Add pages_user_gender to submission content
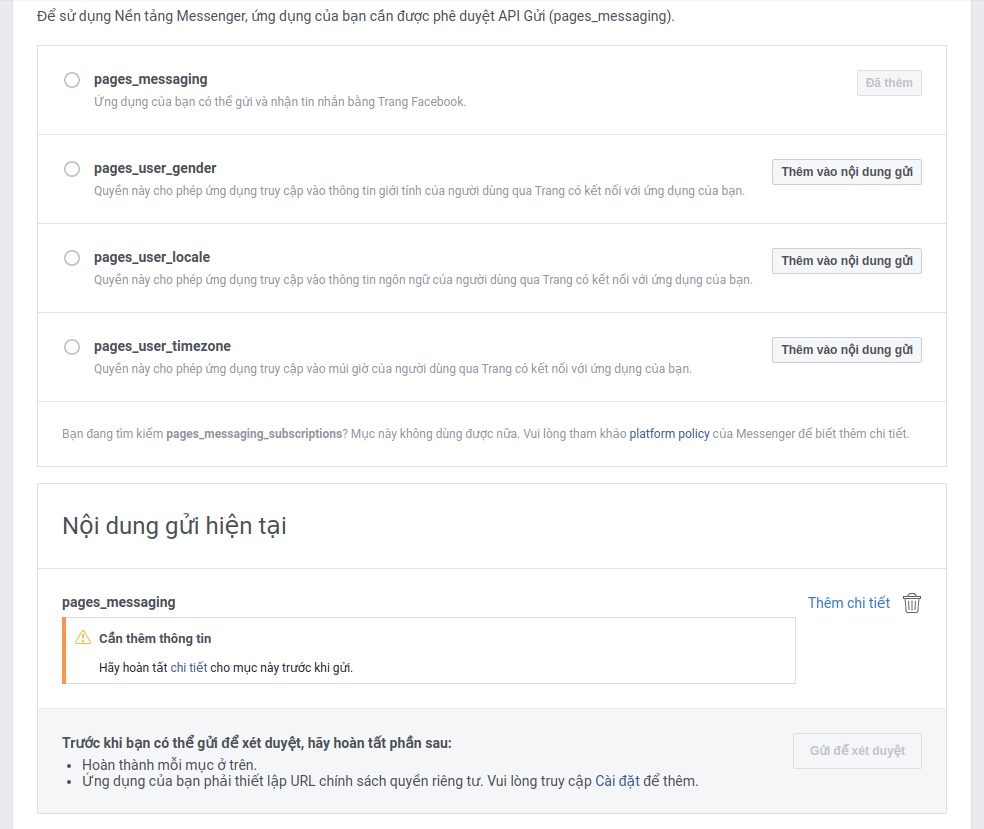Screen dimensions: 984x829 846,172
